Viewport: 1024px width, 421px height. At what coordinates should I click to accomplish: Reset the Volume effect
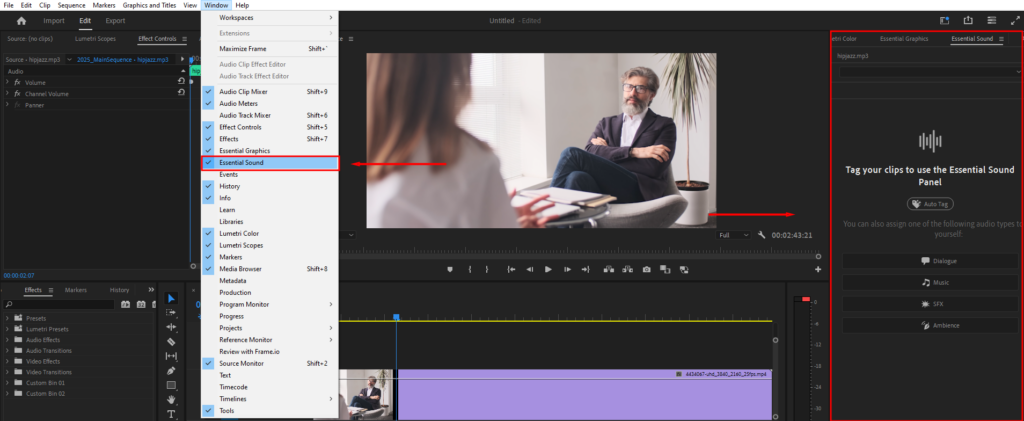(x=181, y=81)
